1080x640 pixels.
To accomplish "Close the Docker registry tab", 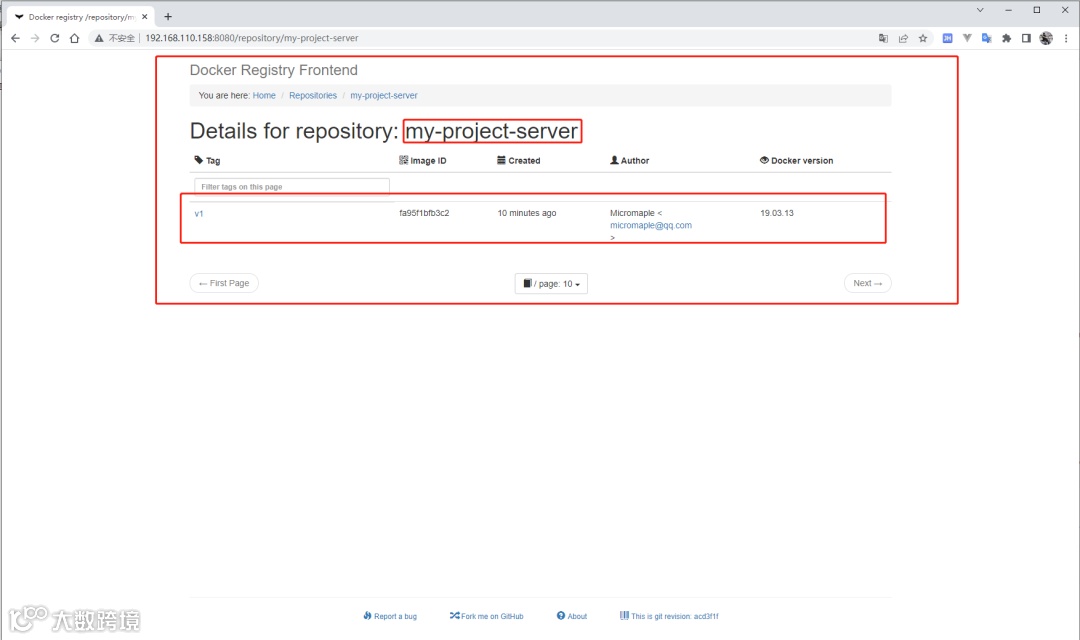I will 145,17.
